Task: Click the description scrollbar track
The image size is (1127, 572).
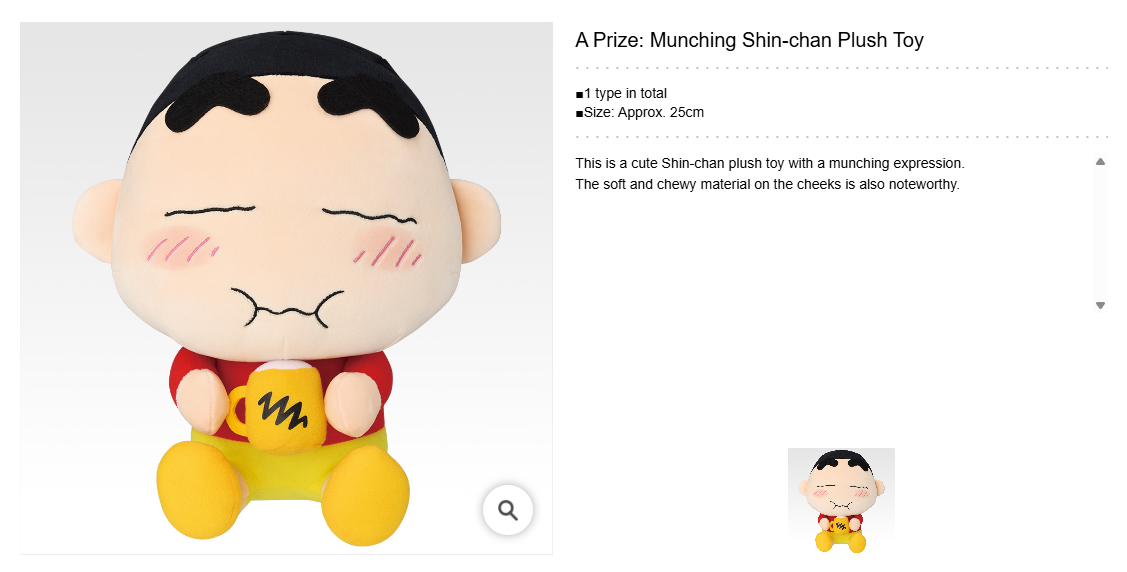Action: [x=1100, y=233]
